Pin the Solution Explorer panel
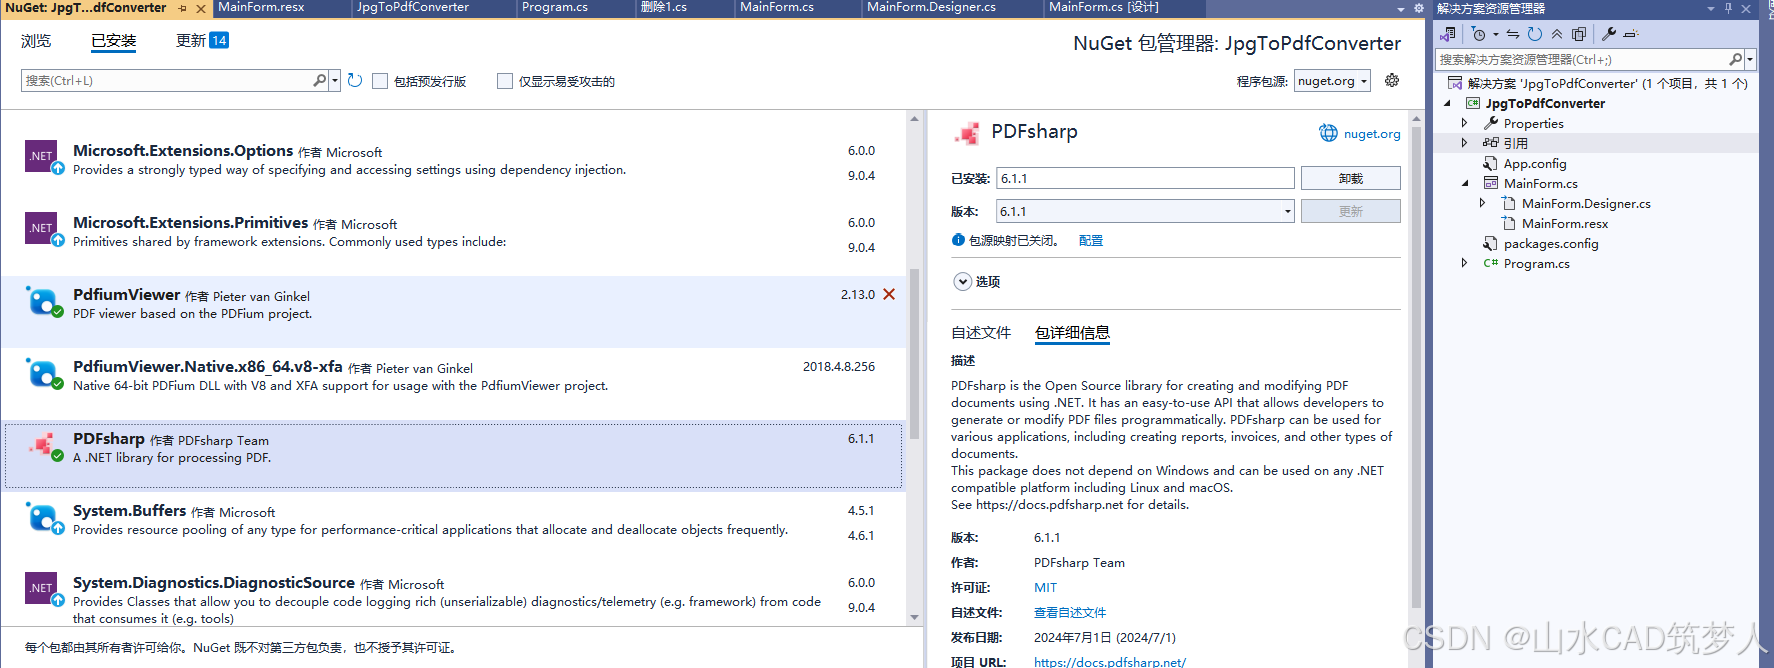 (x=1728, y=8)
